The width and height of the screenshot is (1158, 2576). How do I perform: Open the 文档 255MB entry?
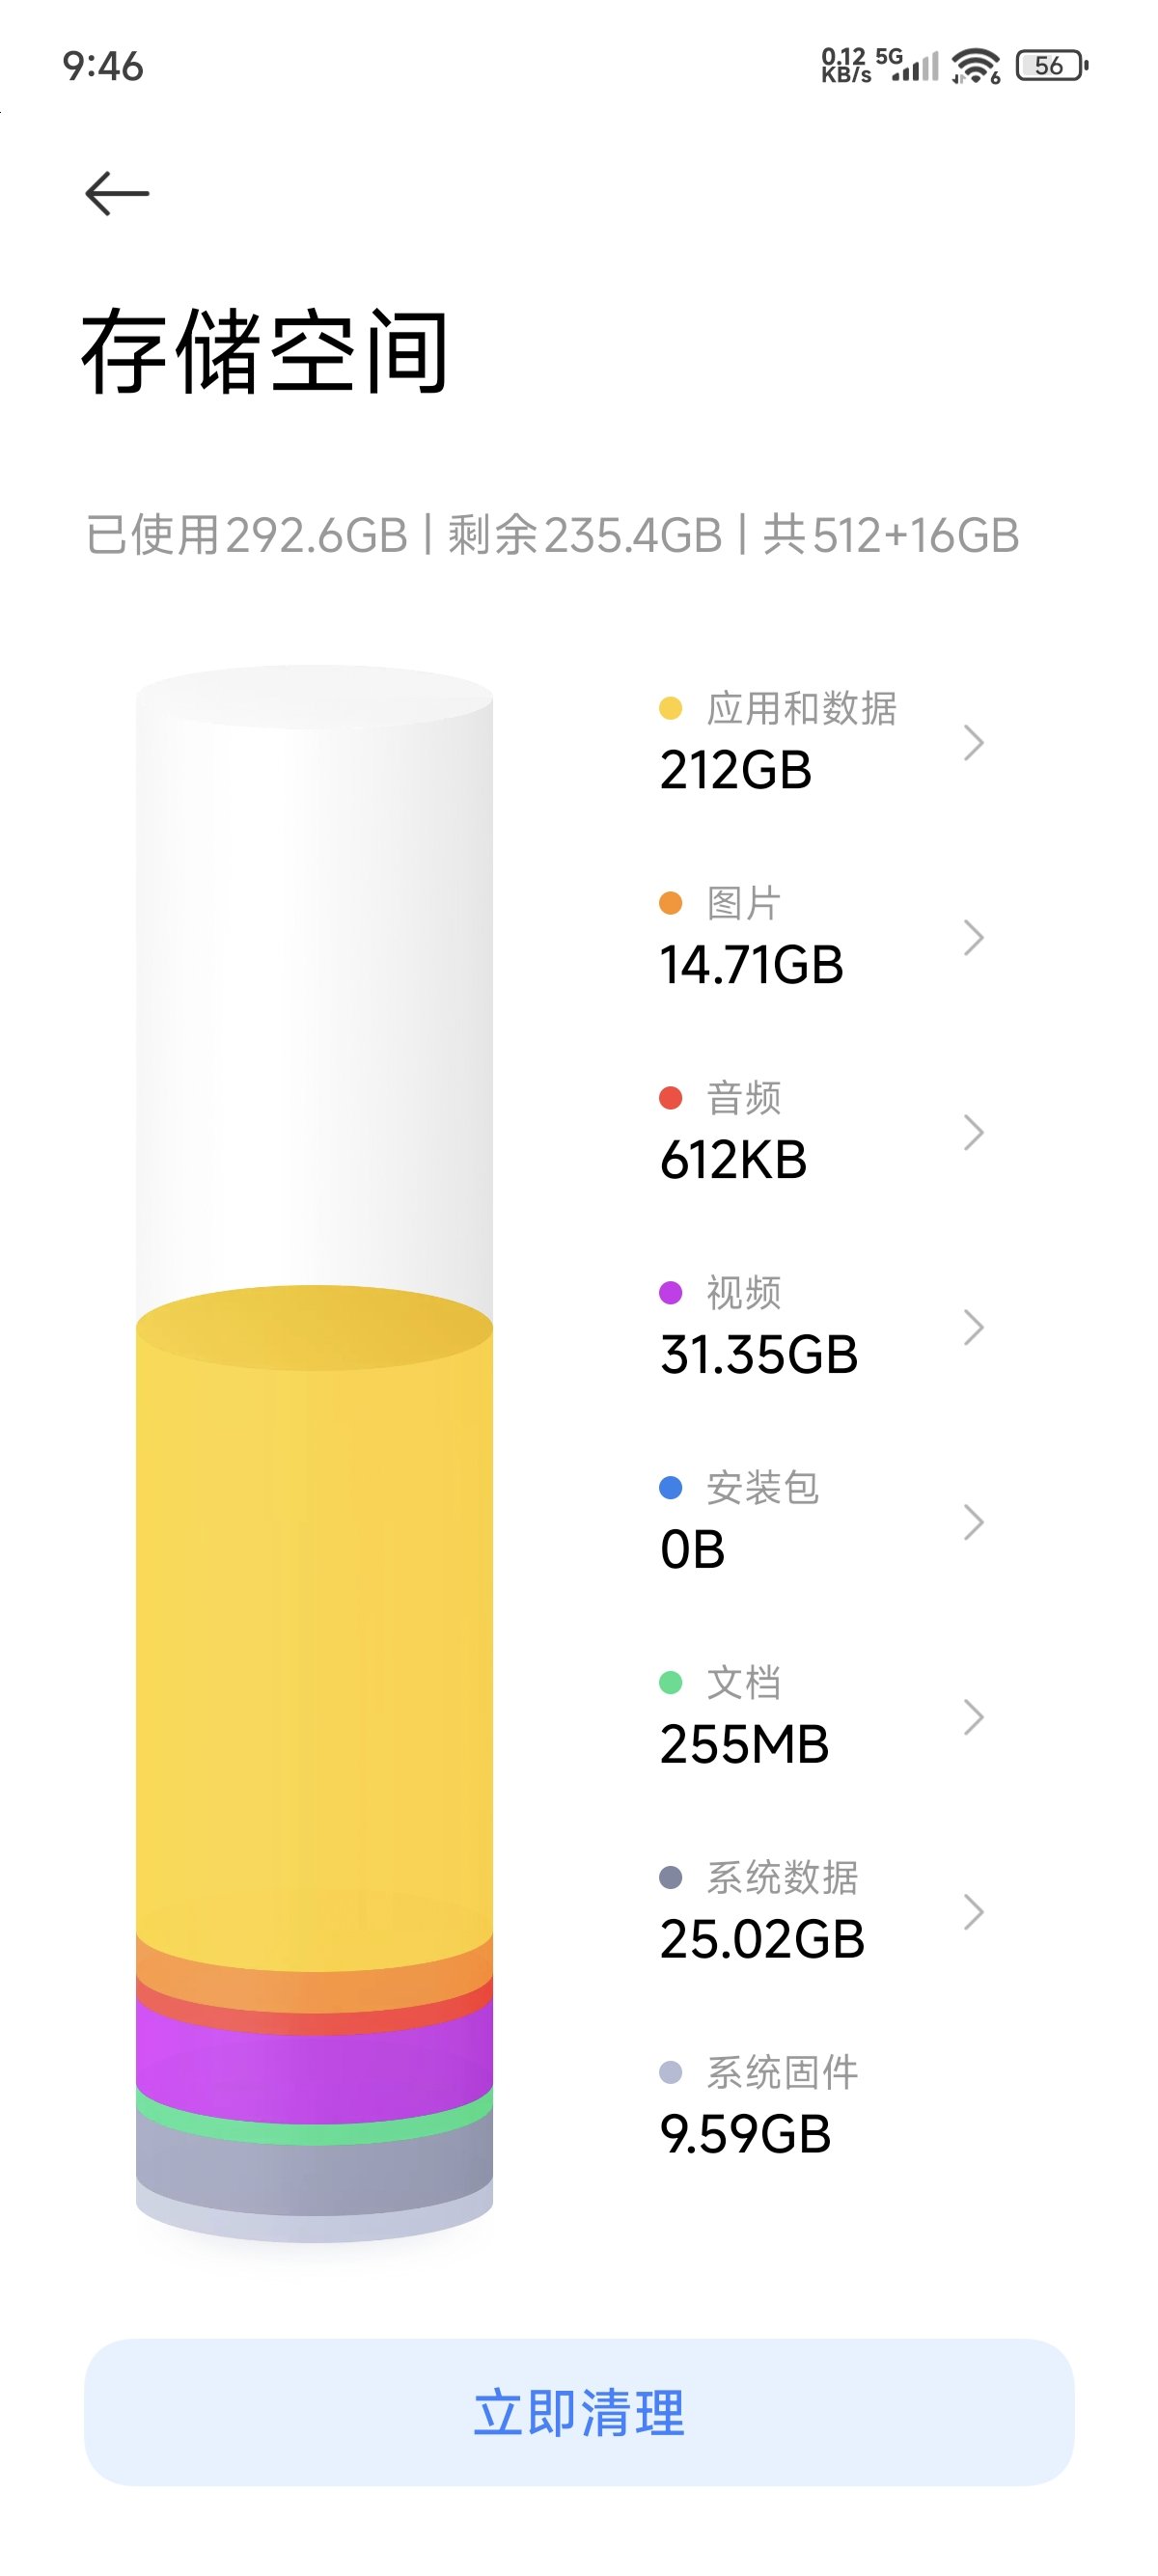coord(822,1717)
